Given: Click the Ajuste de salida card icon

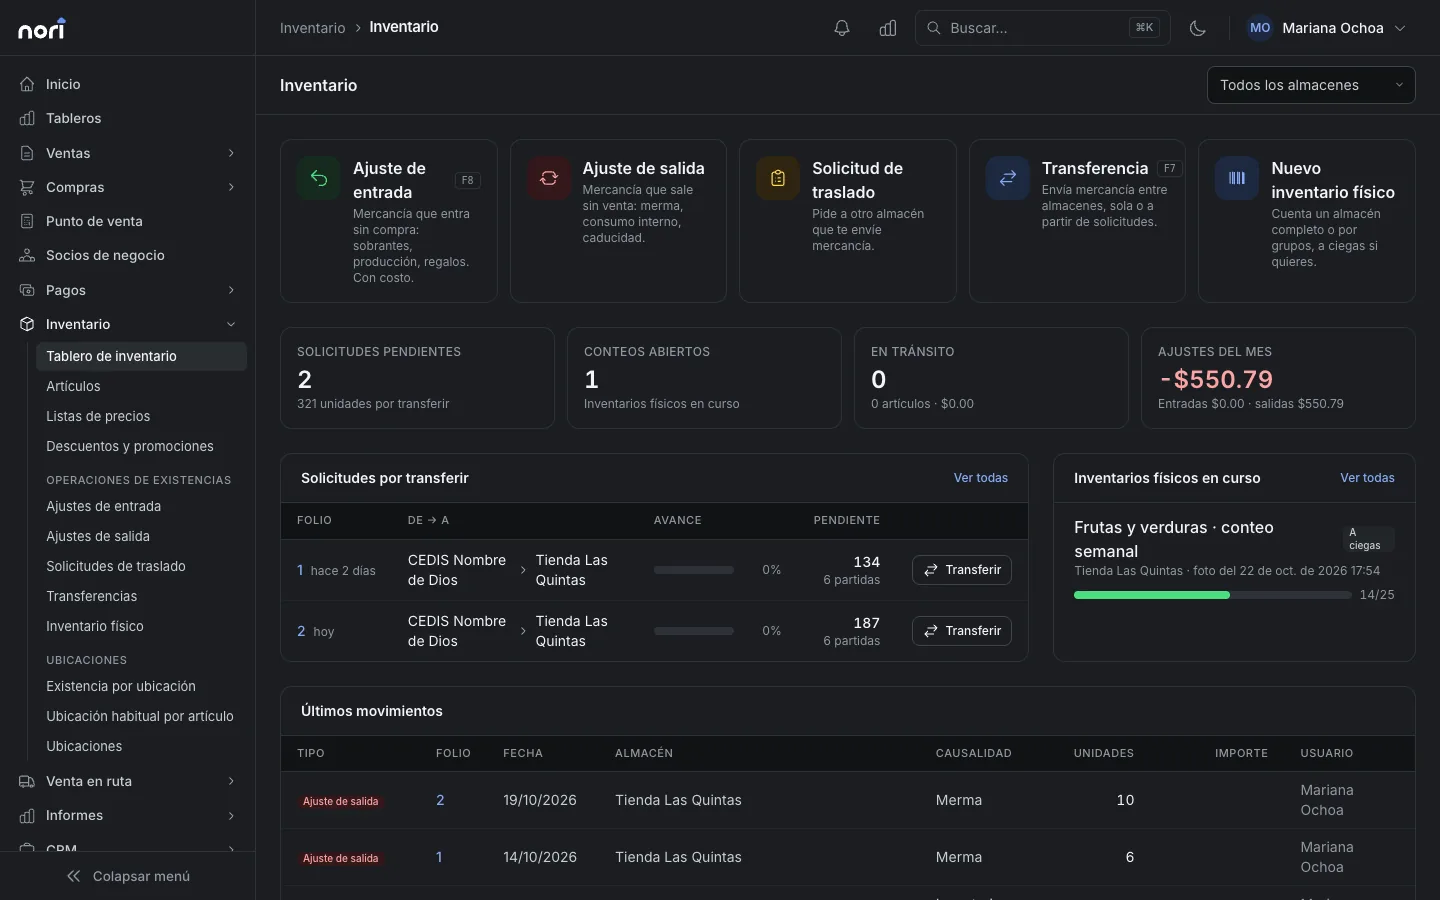Looking at the screenshot, I should click(549, 178).
